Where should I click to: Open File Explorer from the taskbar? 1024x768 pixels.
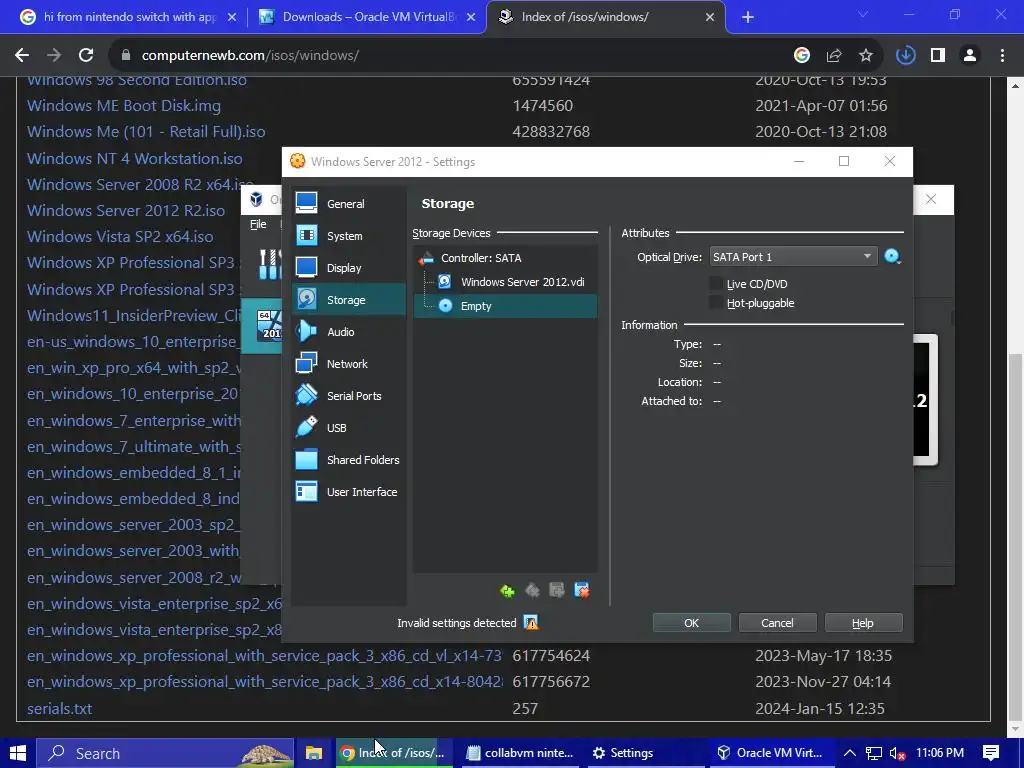click(x=314, y=753)
